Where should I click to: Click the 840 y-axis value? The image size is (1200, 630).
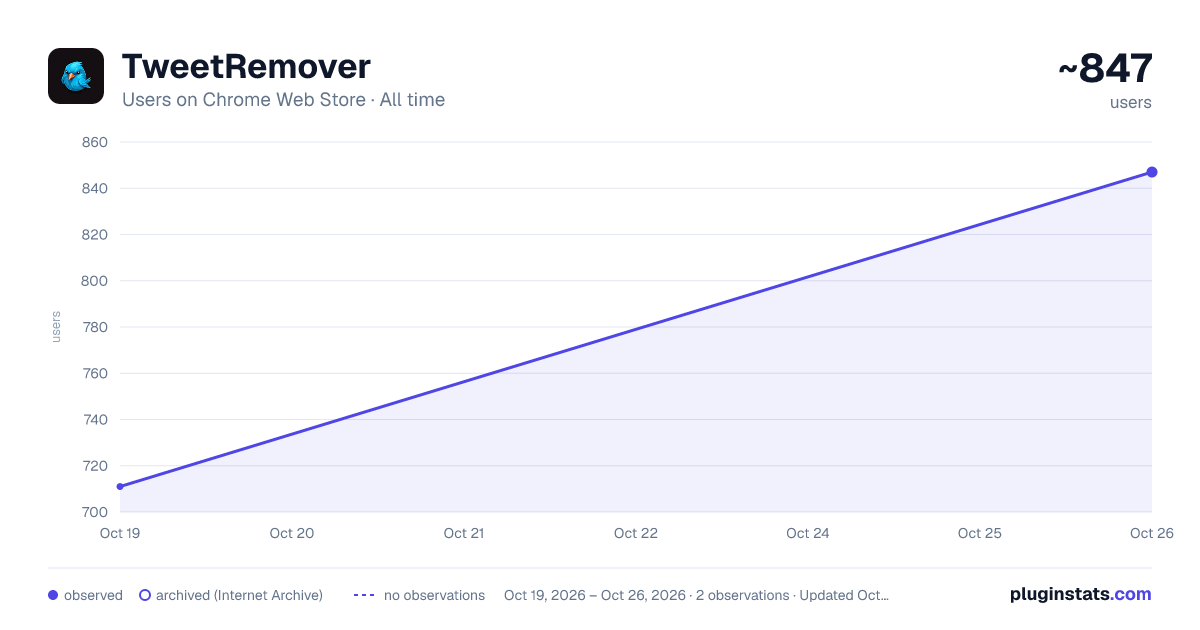[x=94, y=188]
